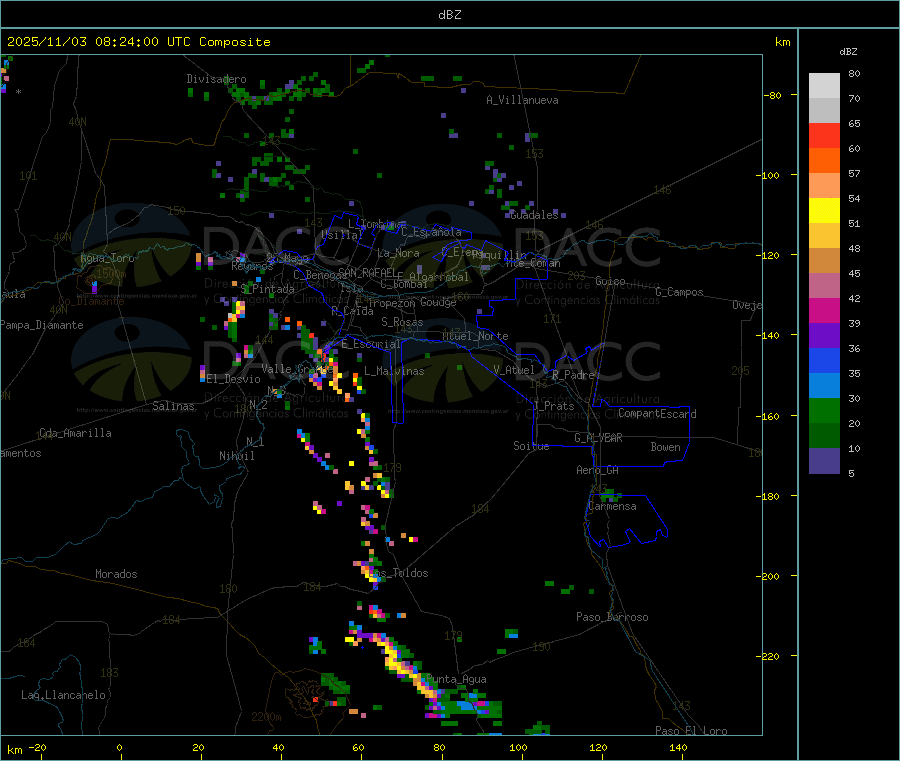Pick the bright green 20-30 dBZ swatch
Viewport: 900px width, 761px height.
pos(824,410)
